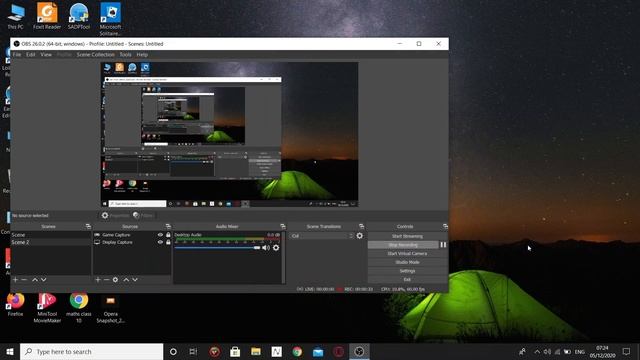Open the MiniTool MovieMaker desktop icon

(x=47, y=308)
